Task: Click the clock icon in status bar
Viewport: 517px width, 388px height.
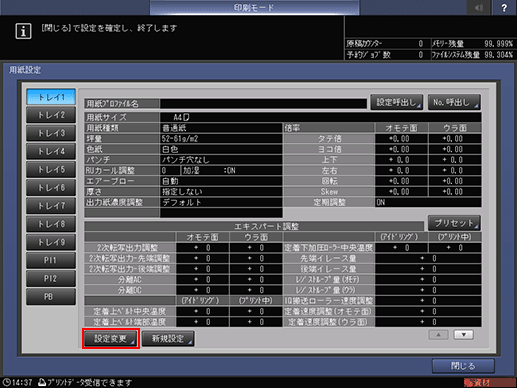Action: tap(7, 382)
